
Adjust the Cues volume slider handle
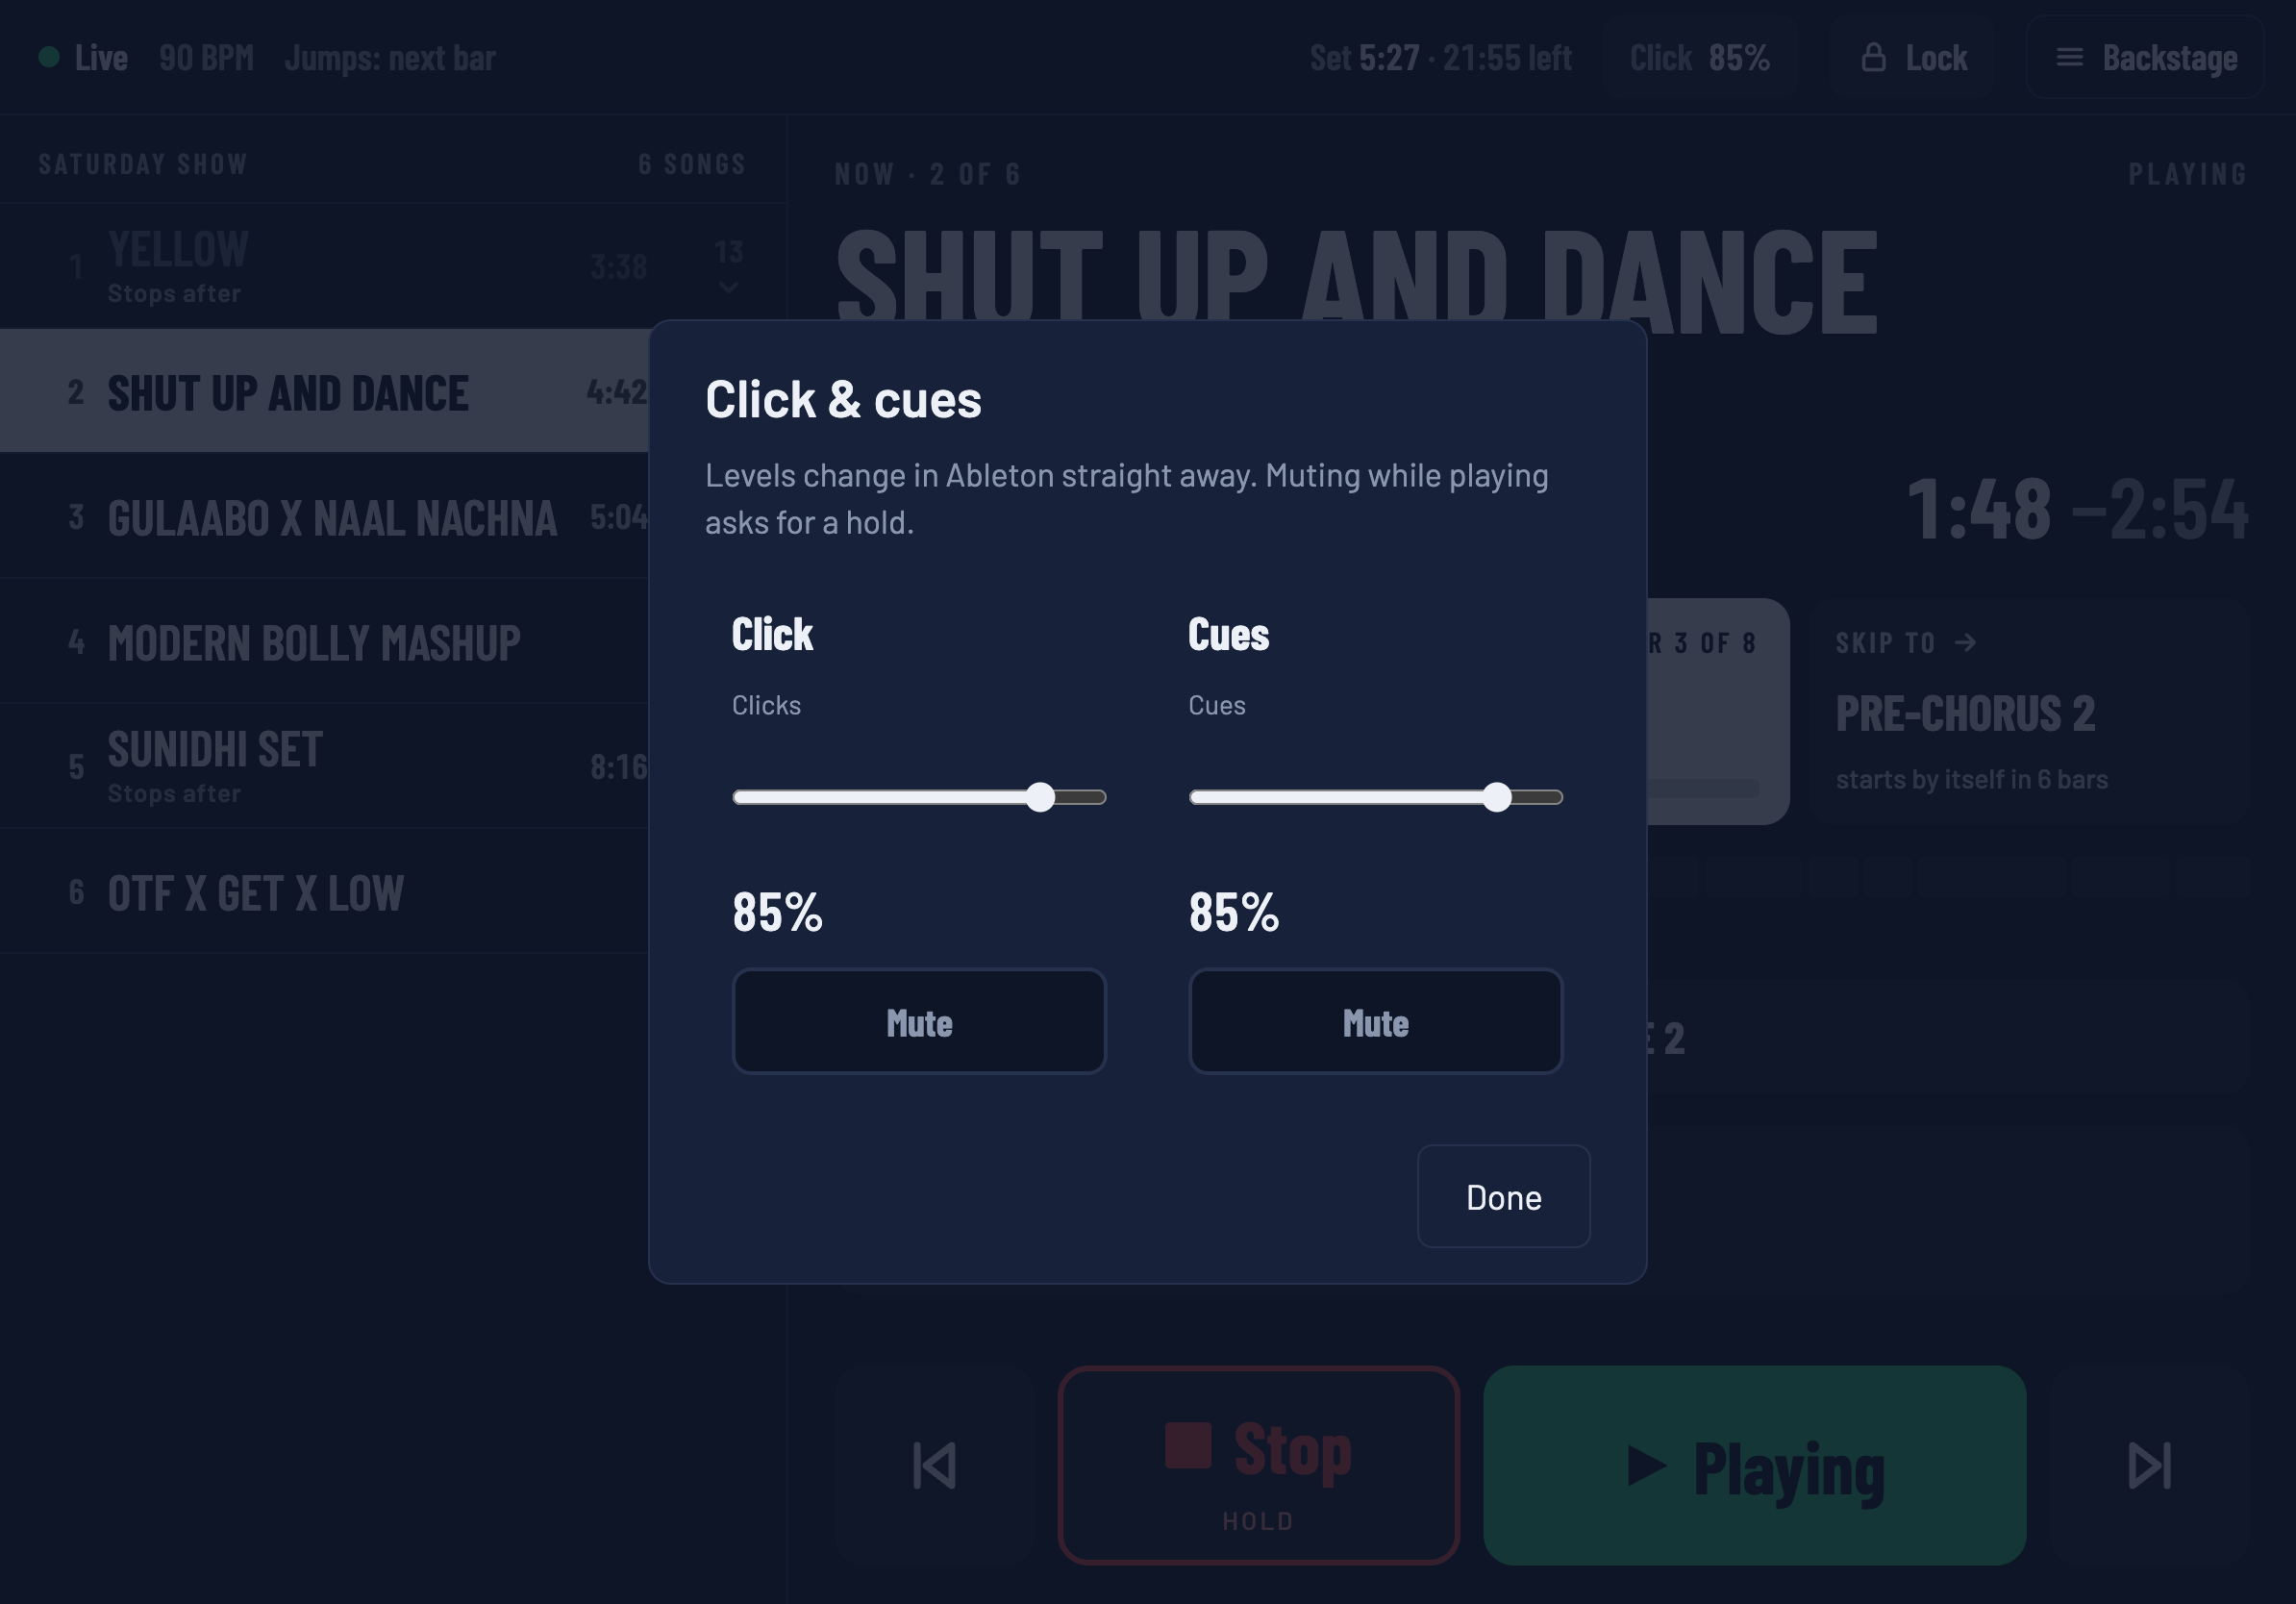click(1497, 797)
